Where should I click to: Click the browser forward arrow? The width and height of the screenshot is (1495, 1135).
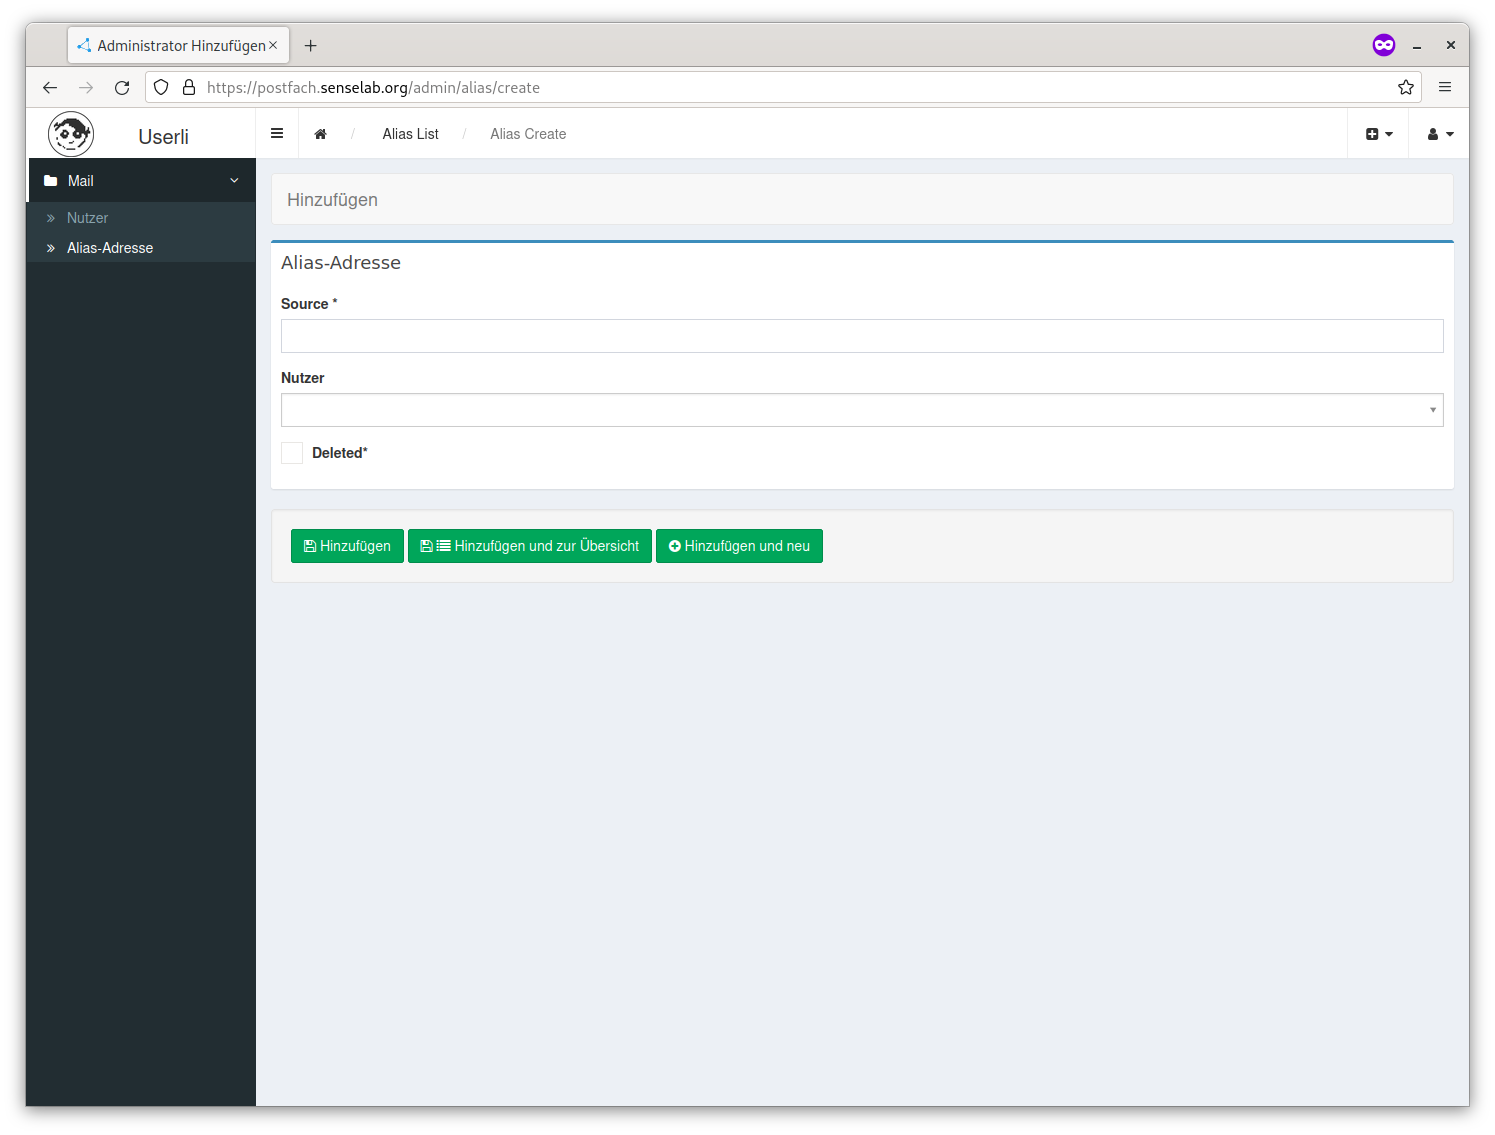86,88
